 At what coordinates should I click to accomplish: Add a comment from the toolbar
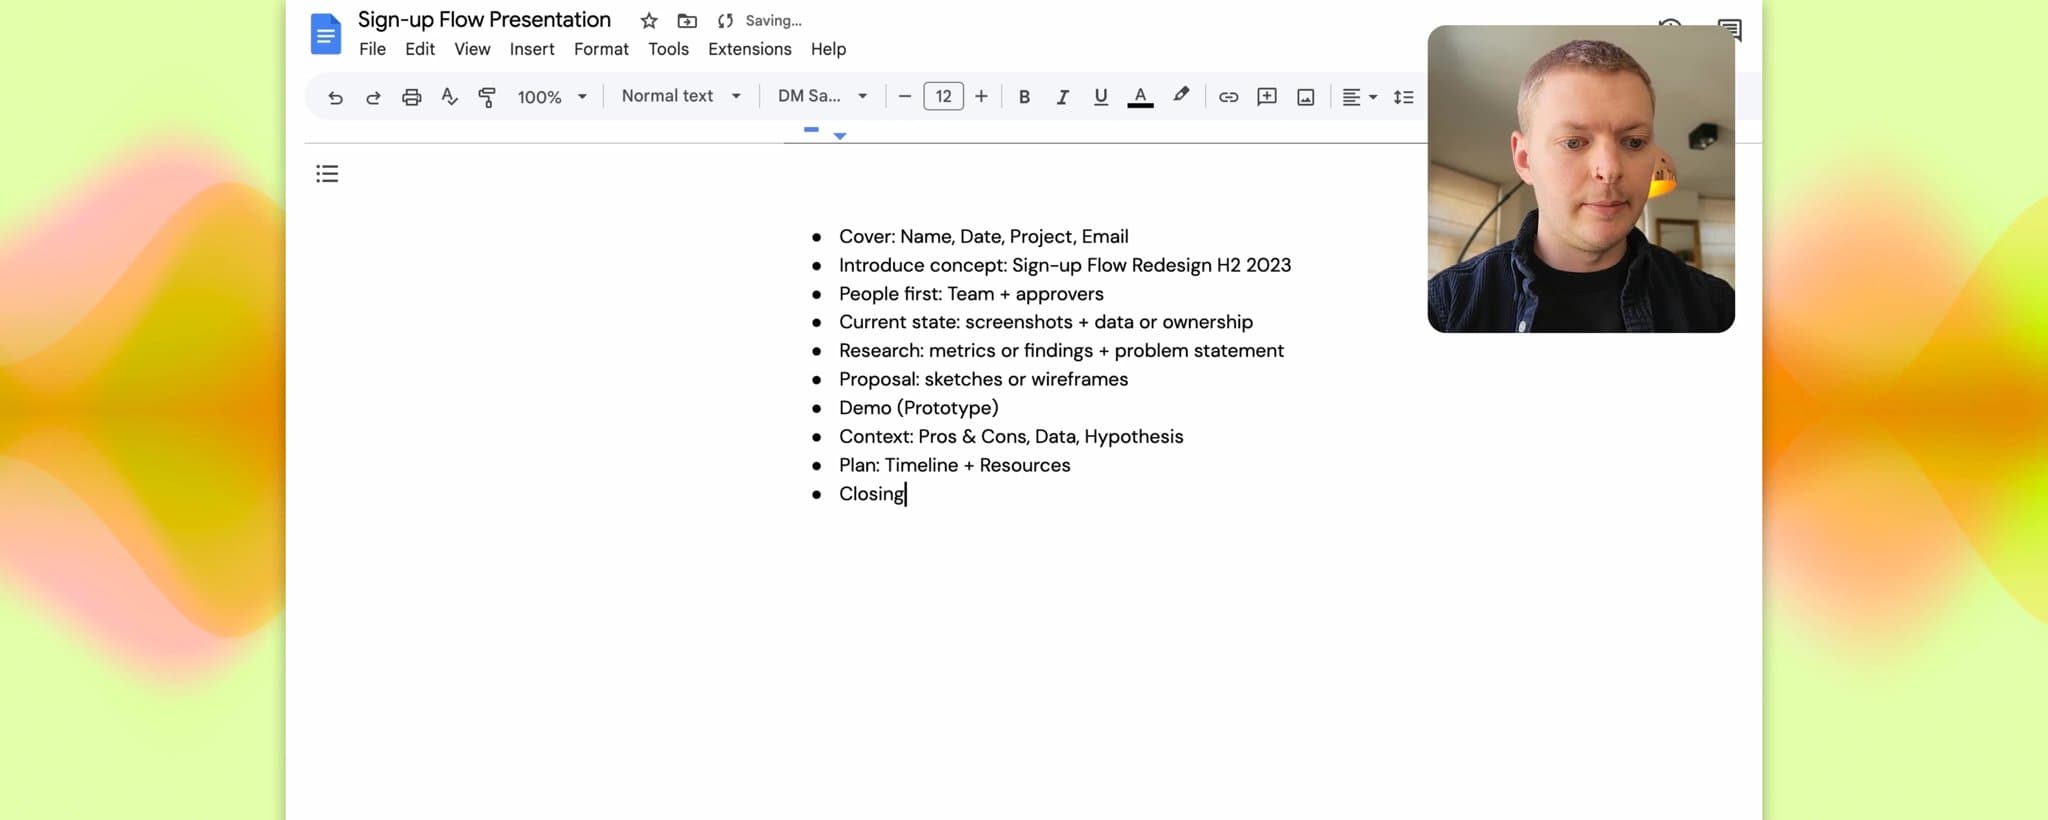click(x=1267, y=97)
